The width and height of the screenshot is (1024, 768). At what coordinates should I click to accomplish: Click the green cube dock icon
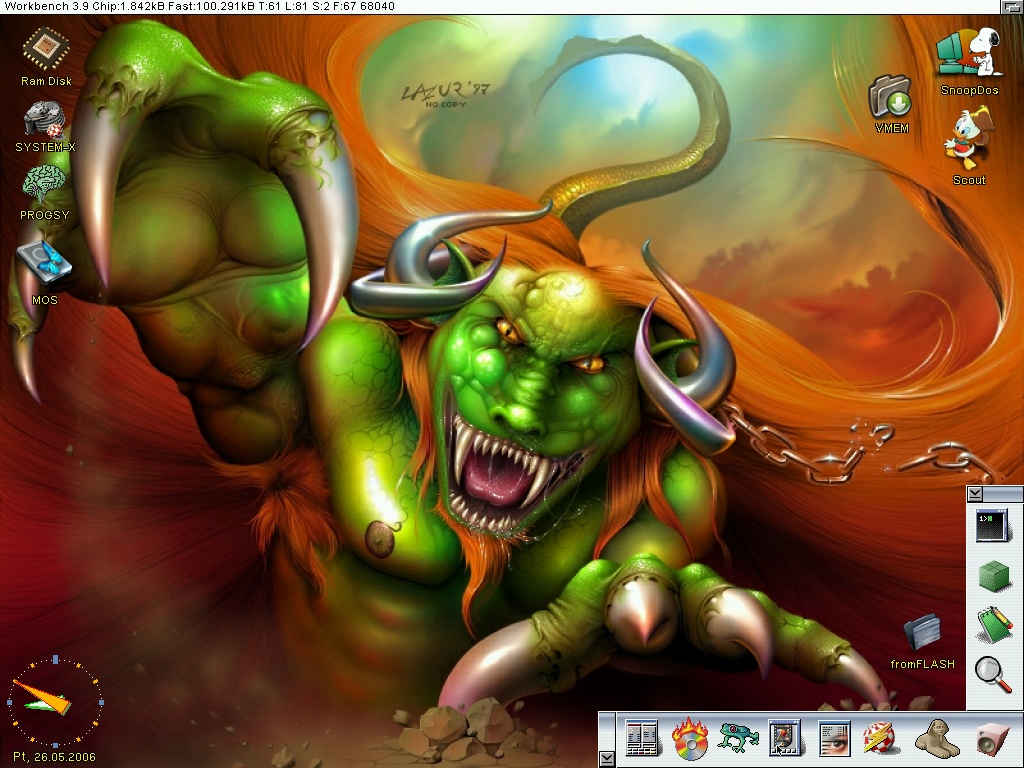993,576
